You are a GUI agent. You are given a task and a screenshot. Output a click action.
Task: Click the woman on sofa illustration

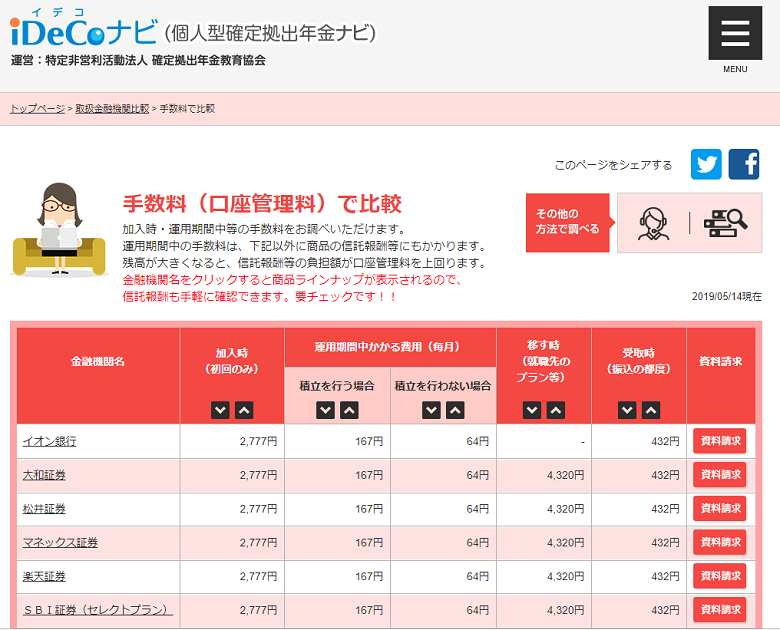tap(59, 229)
